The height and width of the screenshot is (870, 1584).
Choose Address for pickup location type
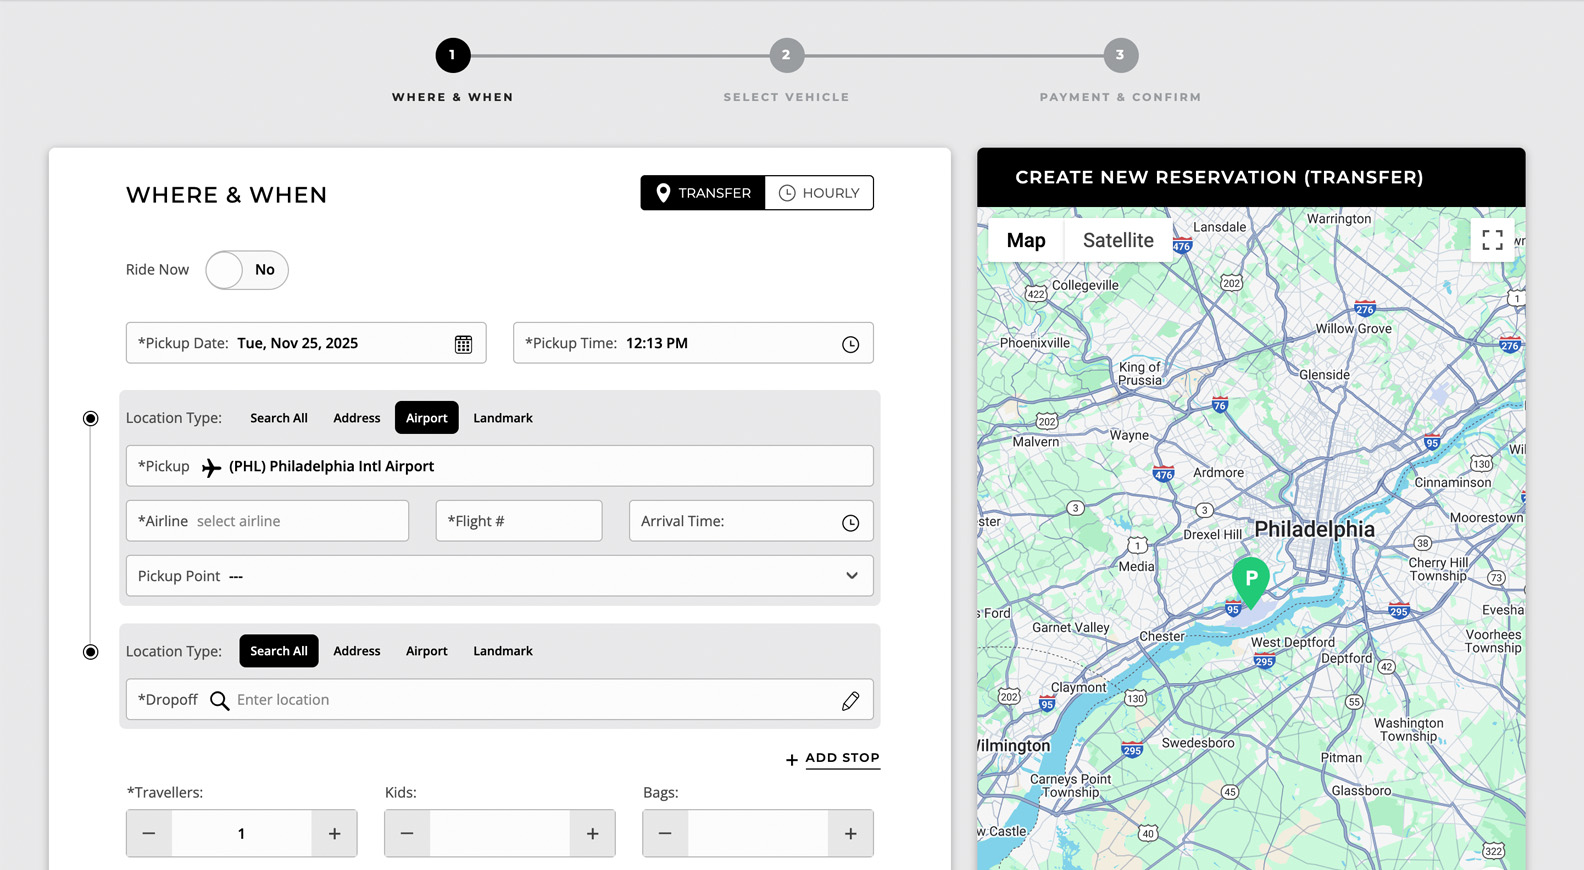click(x=357, y=418)
